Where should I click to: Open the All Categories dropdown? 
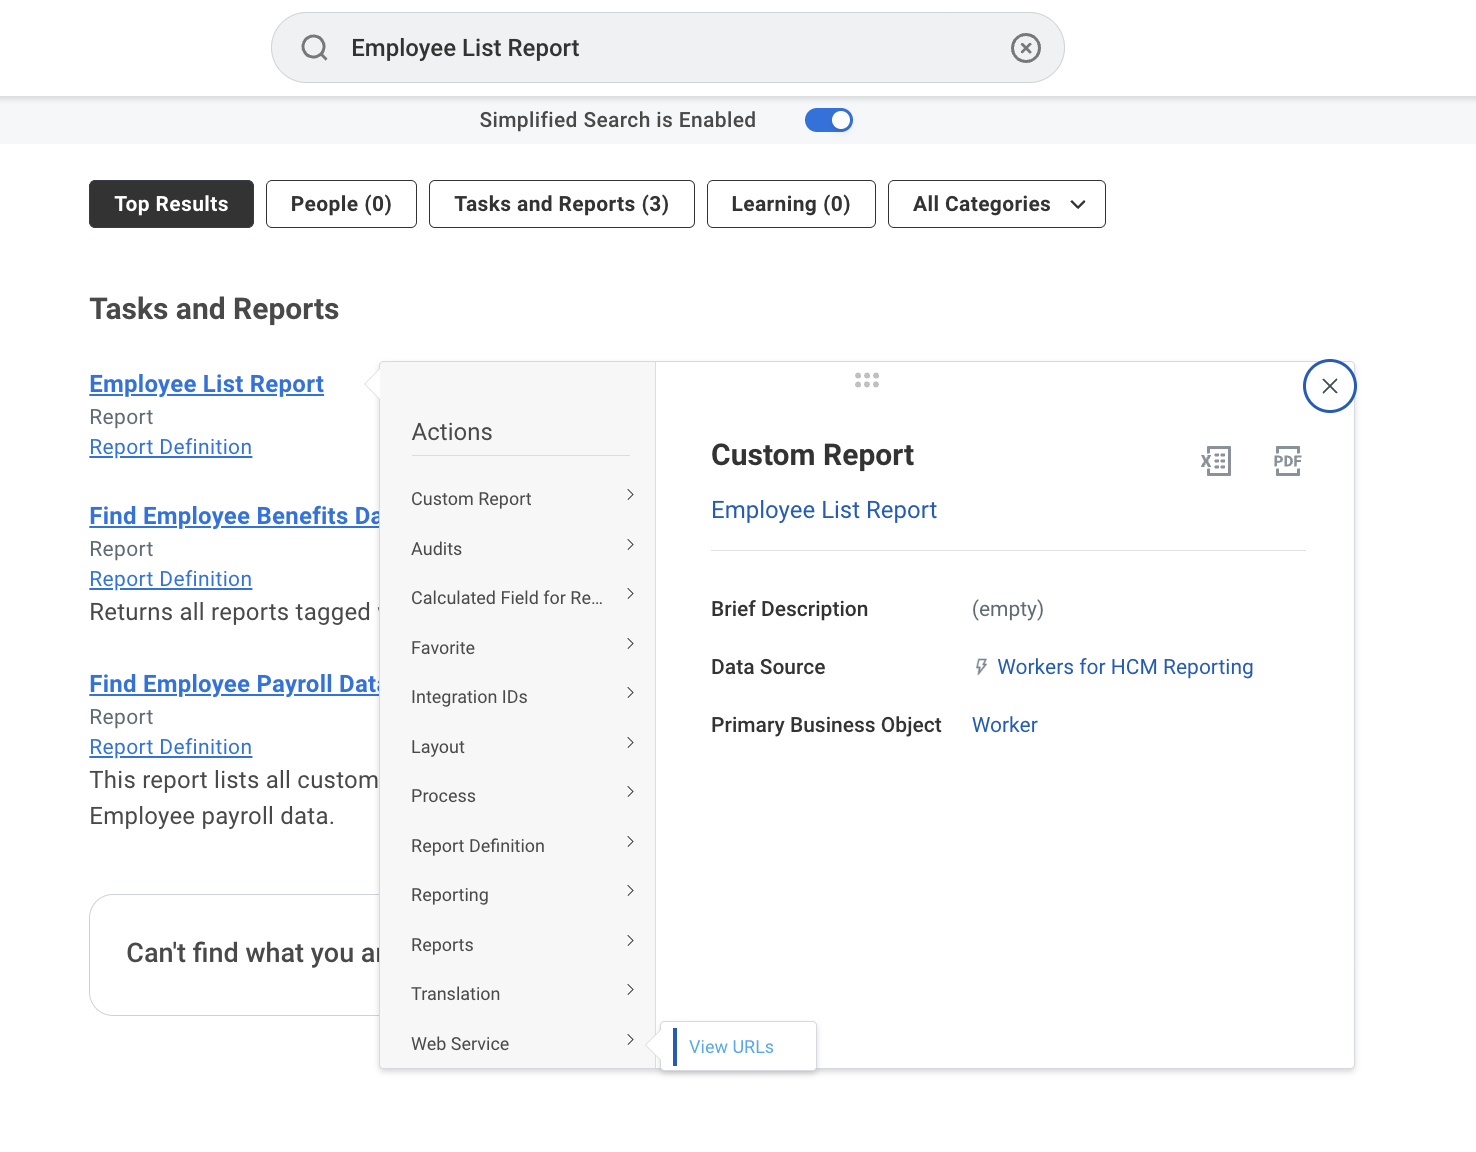coord(996,204)
